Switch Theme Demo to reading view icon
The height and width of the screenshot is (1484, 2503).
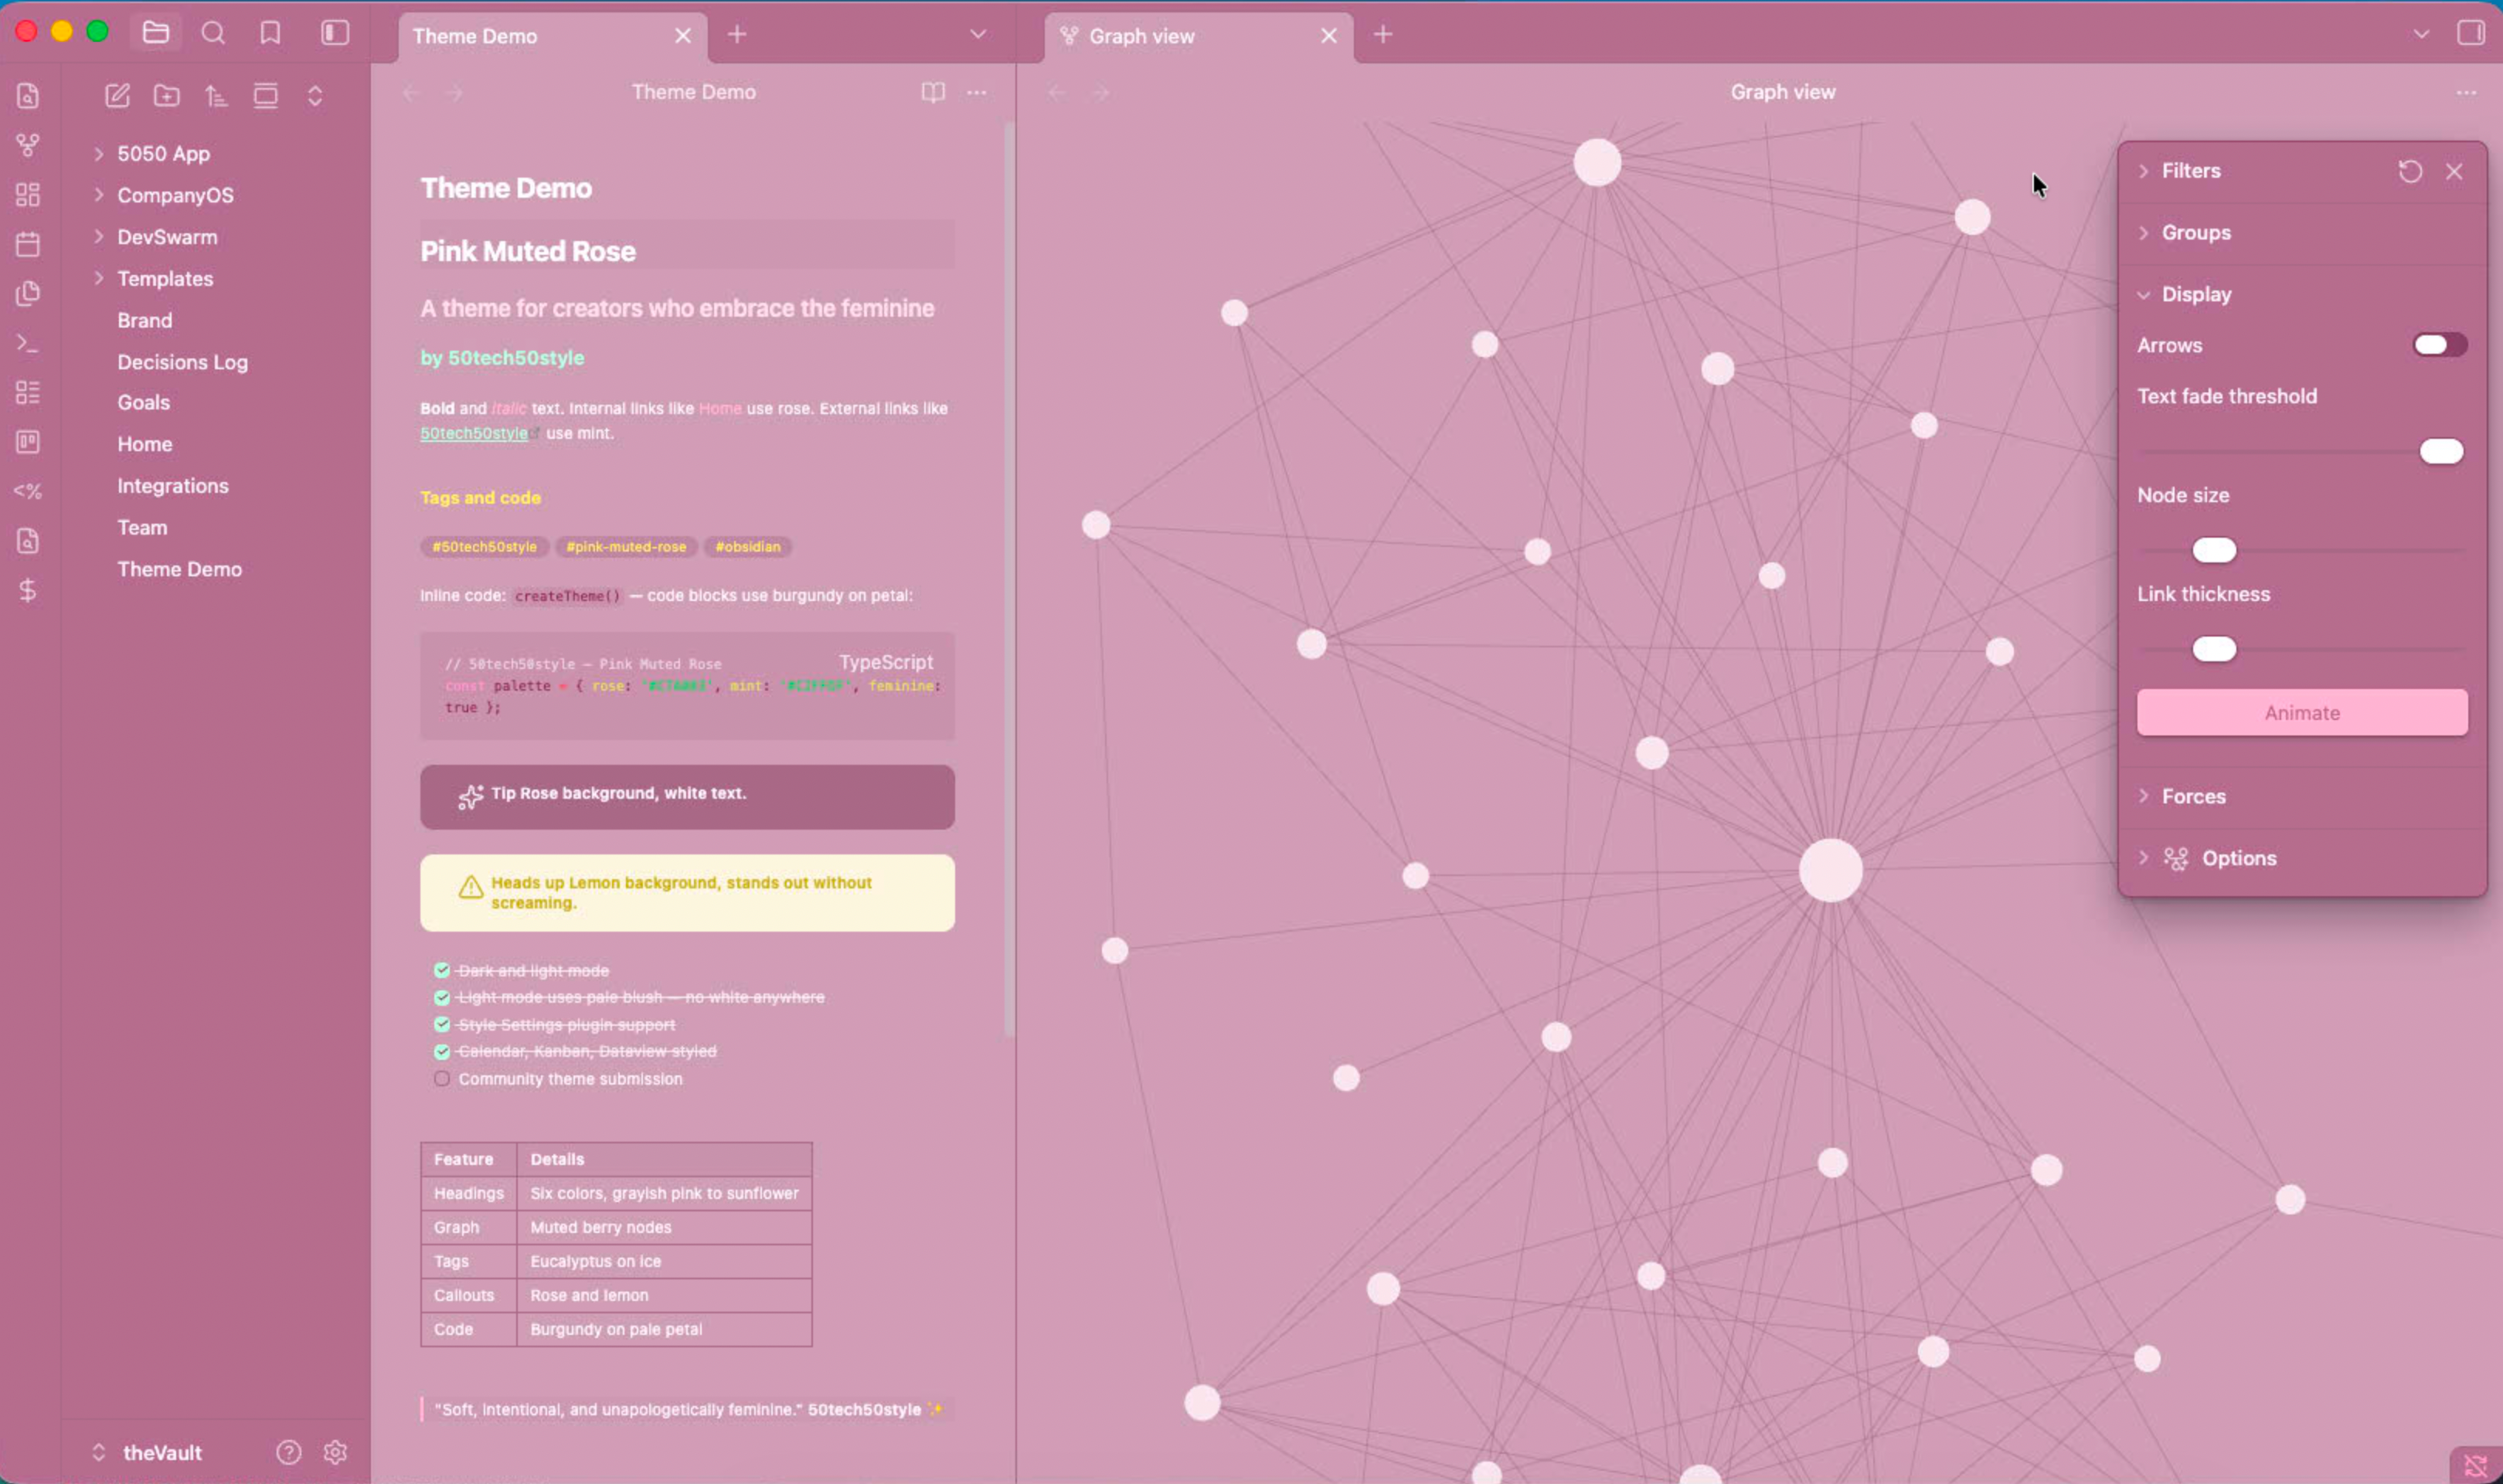pyautogui.click(x=933, y=92)
